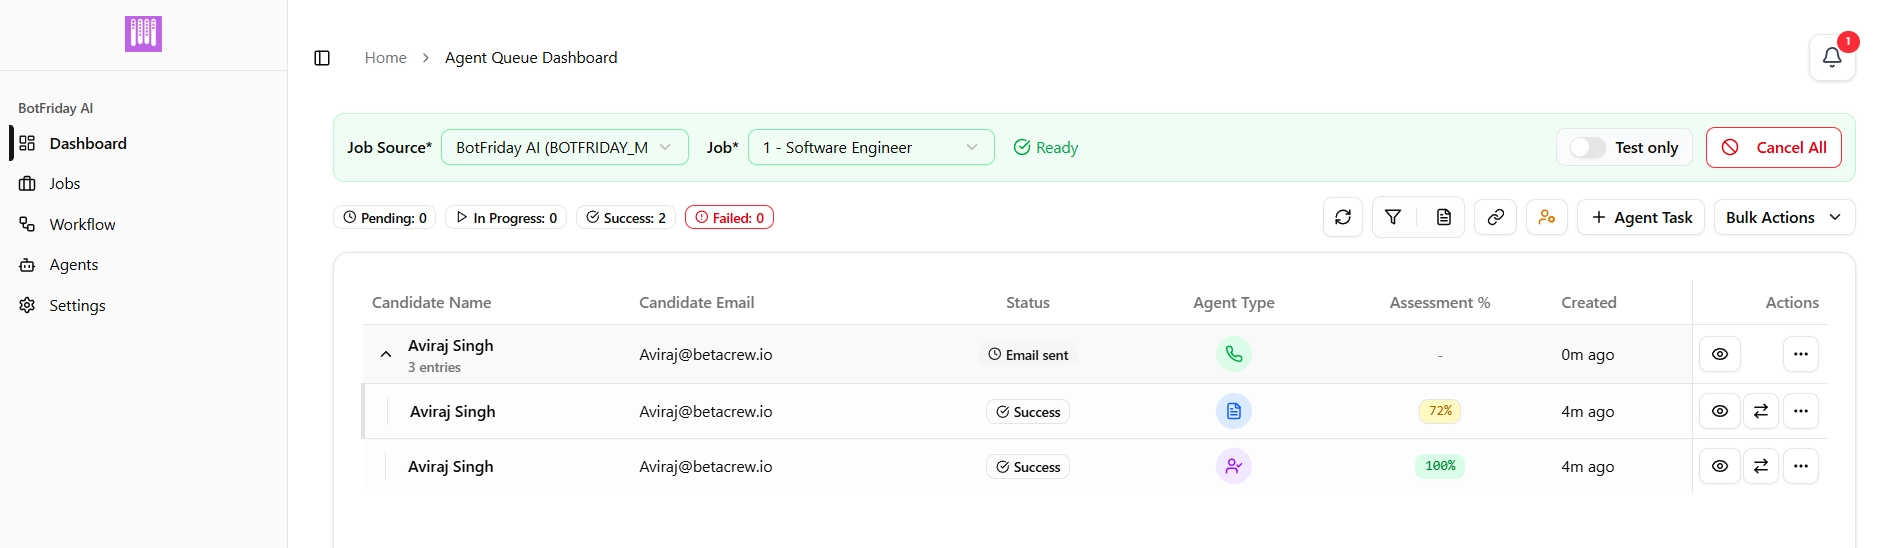The height and width of the screenshot is (548, 1893).
Task: Click the Agent Type column header
Action: (x=1234, y=302)
